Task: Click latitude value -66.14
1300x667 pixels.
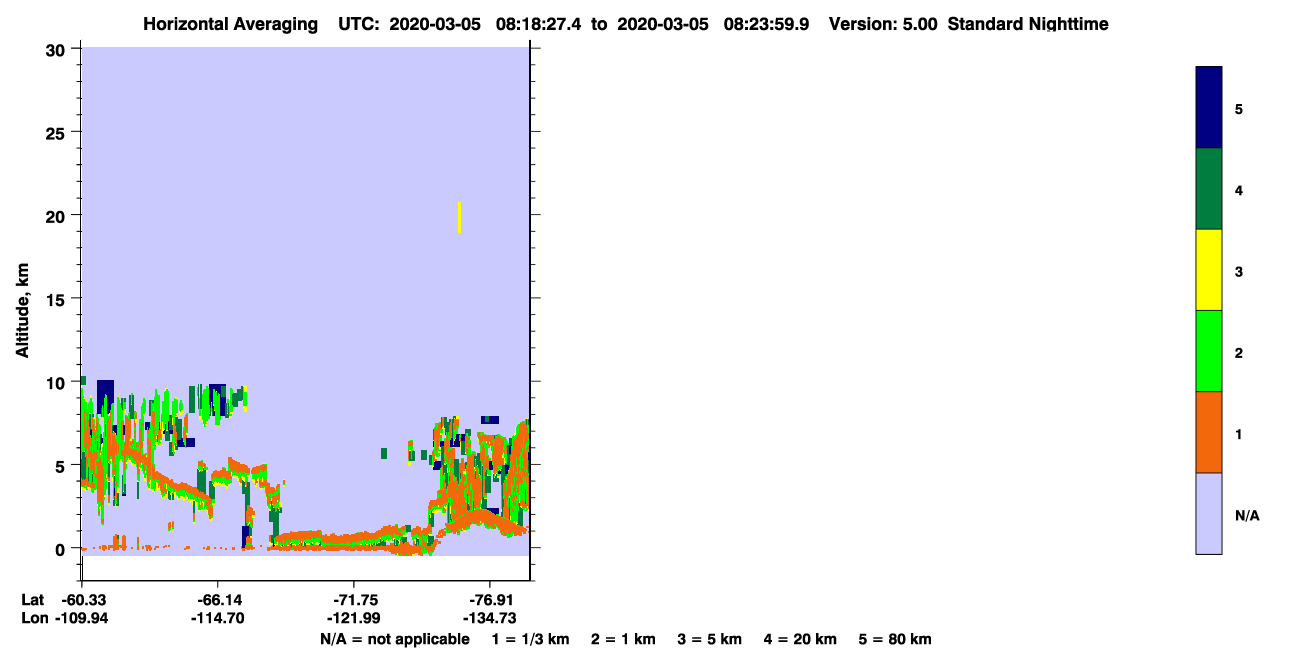Action: (218, 600)
